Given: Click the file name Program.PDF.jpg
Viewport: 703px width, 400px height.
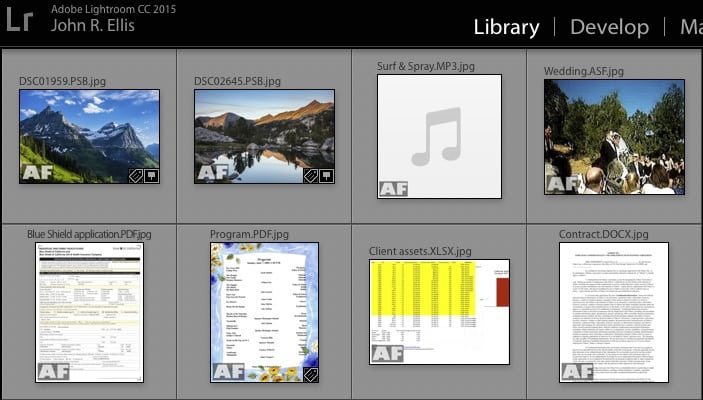Looking at the screenshot, I should [x=249, y=234].
